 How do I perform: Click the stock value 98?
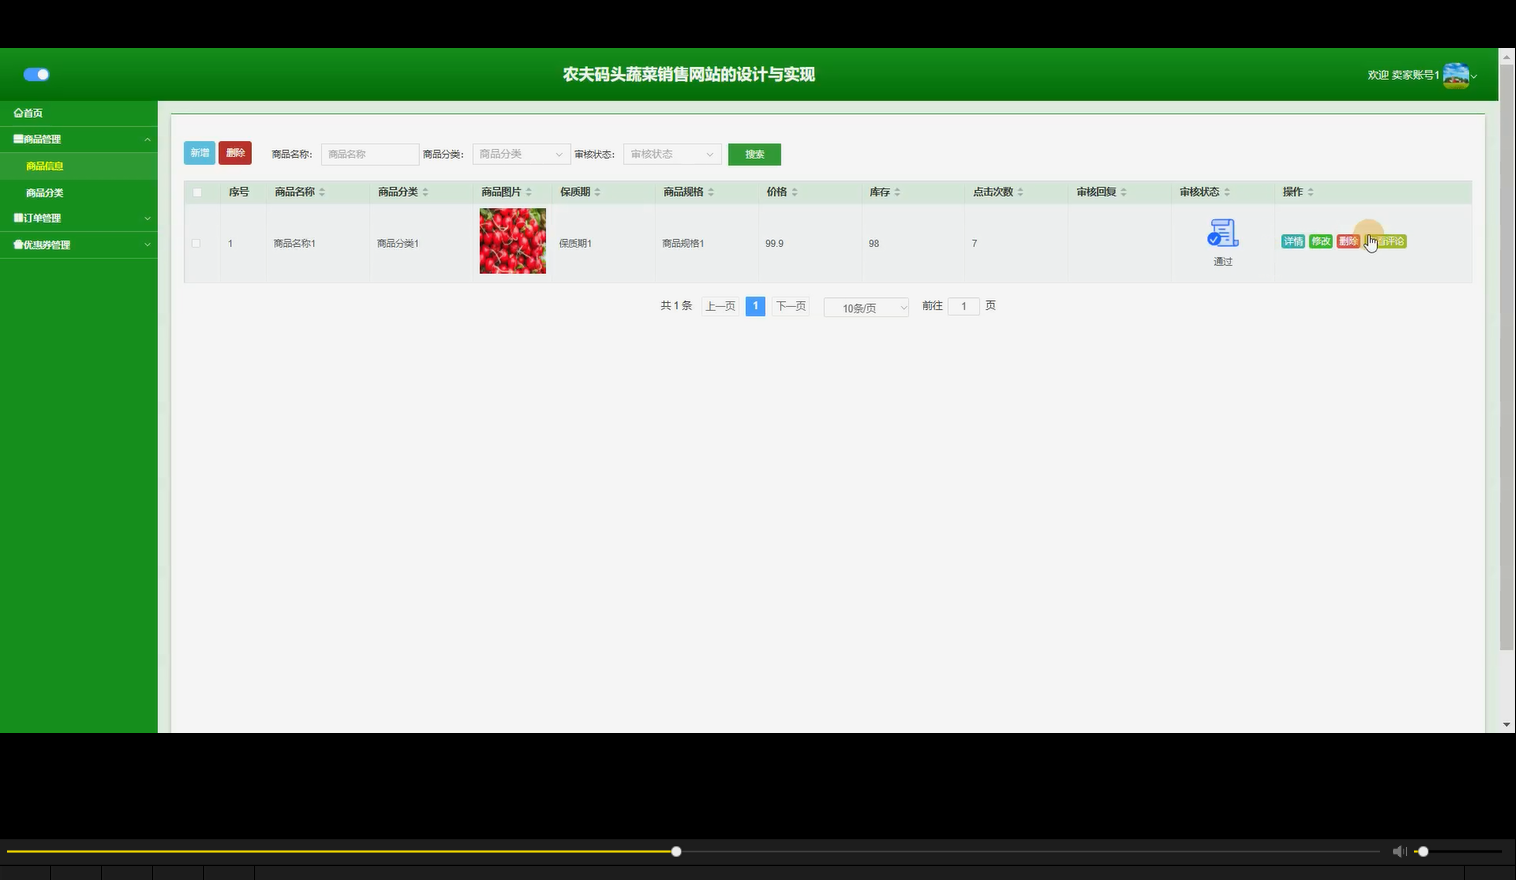(x=874, y=243)
